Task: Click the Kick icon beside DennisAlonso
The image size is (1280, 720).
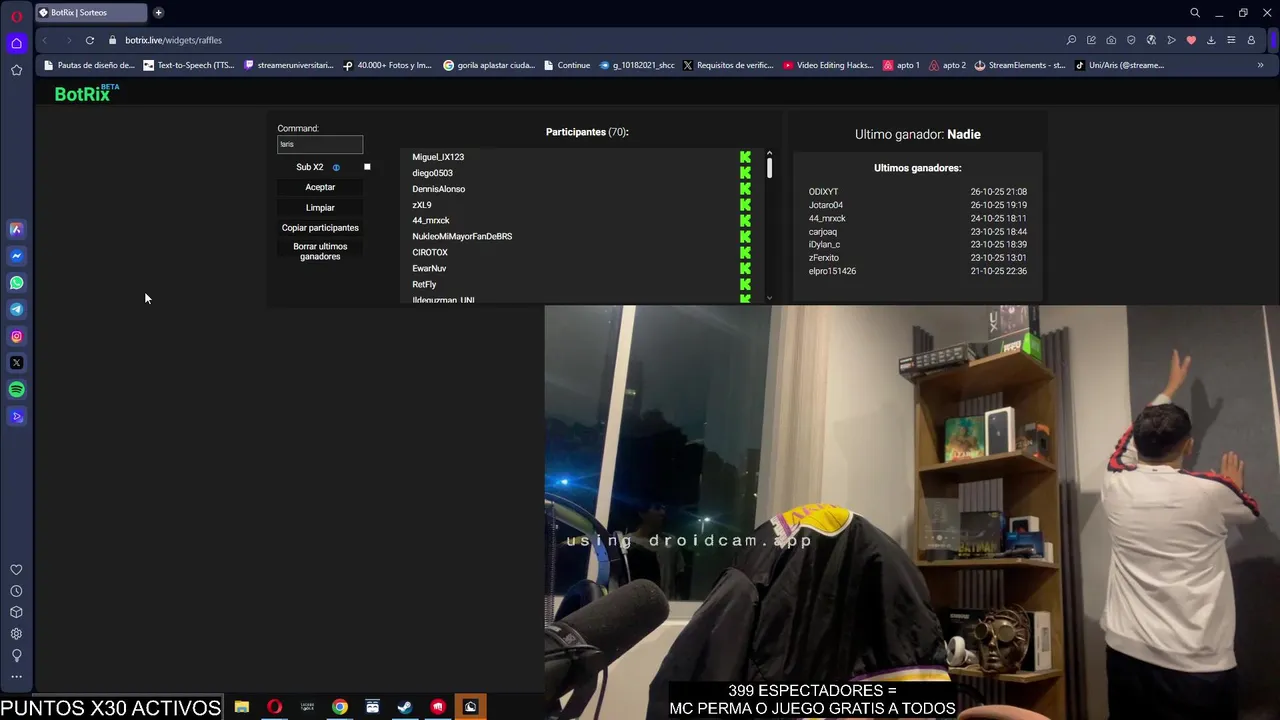Action: [745, 189]
